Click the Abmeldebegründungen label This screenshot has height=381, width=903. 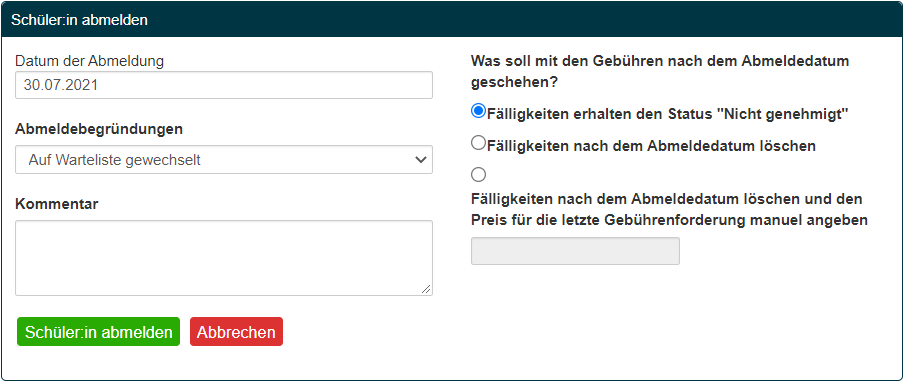(99, 129)
